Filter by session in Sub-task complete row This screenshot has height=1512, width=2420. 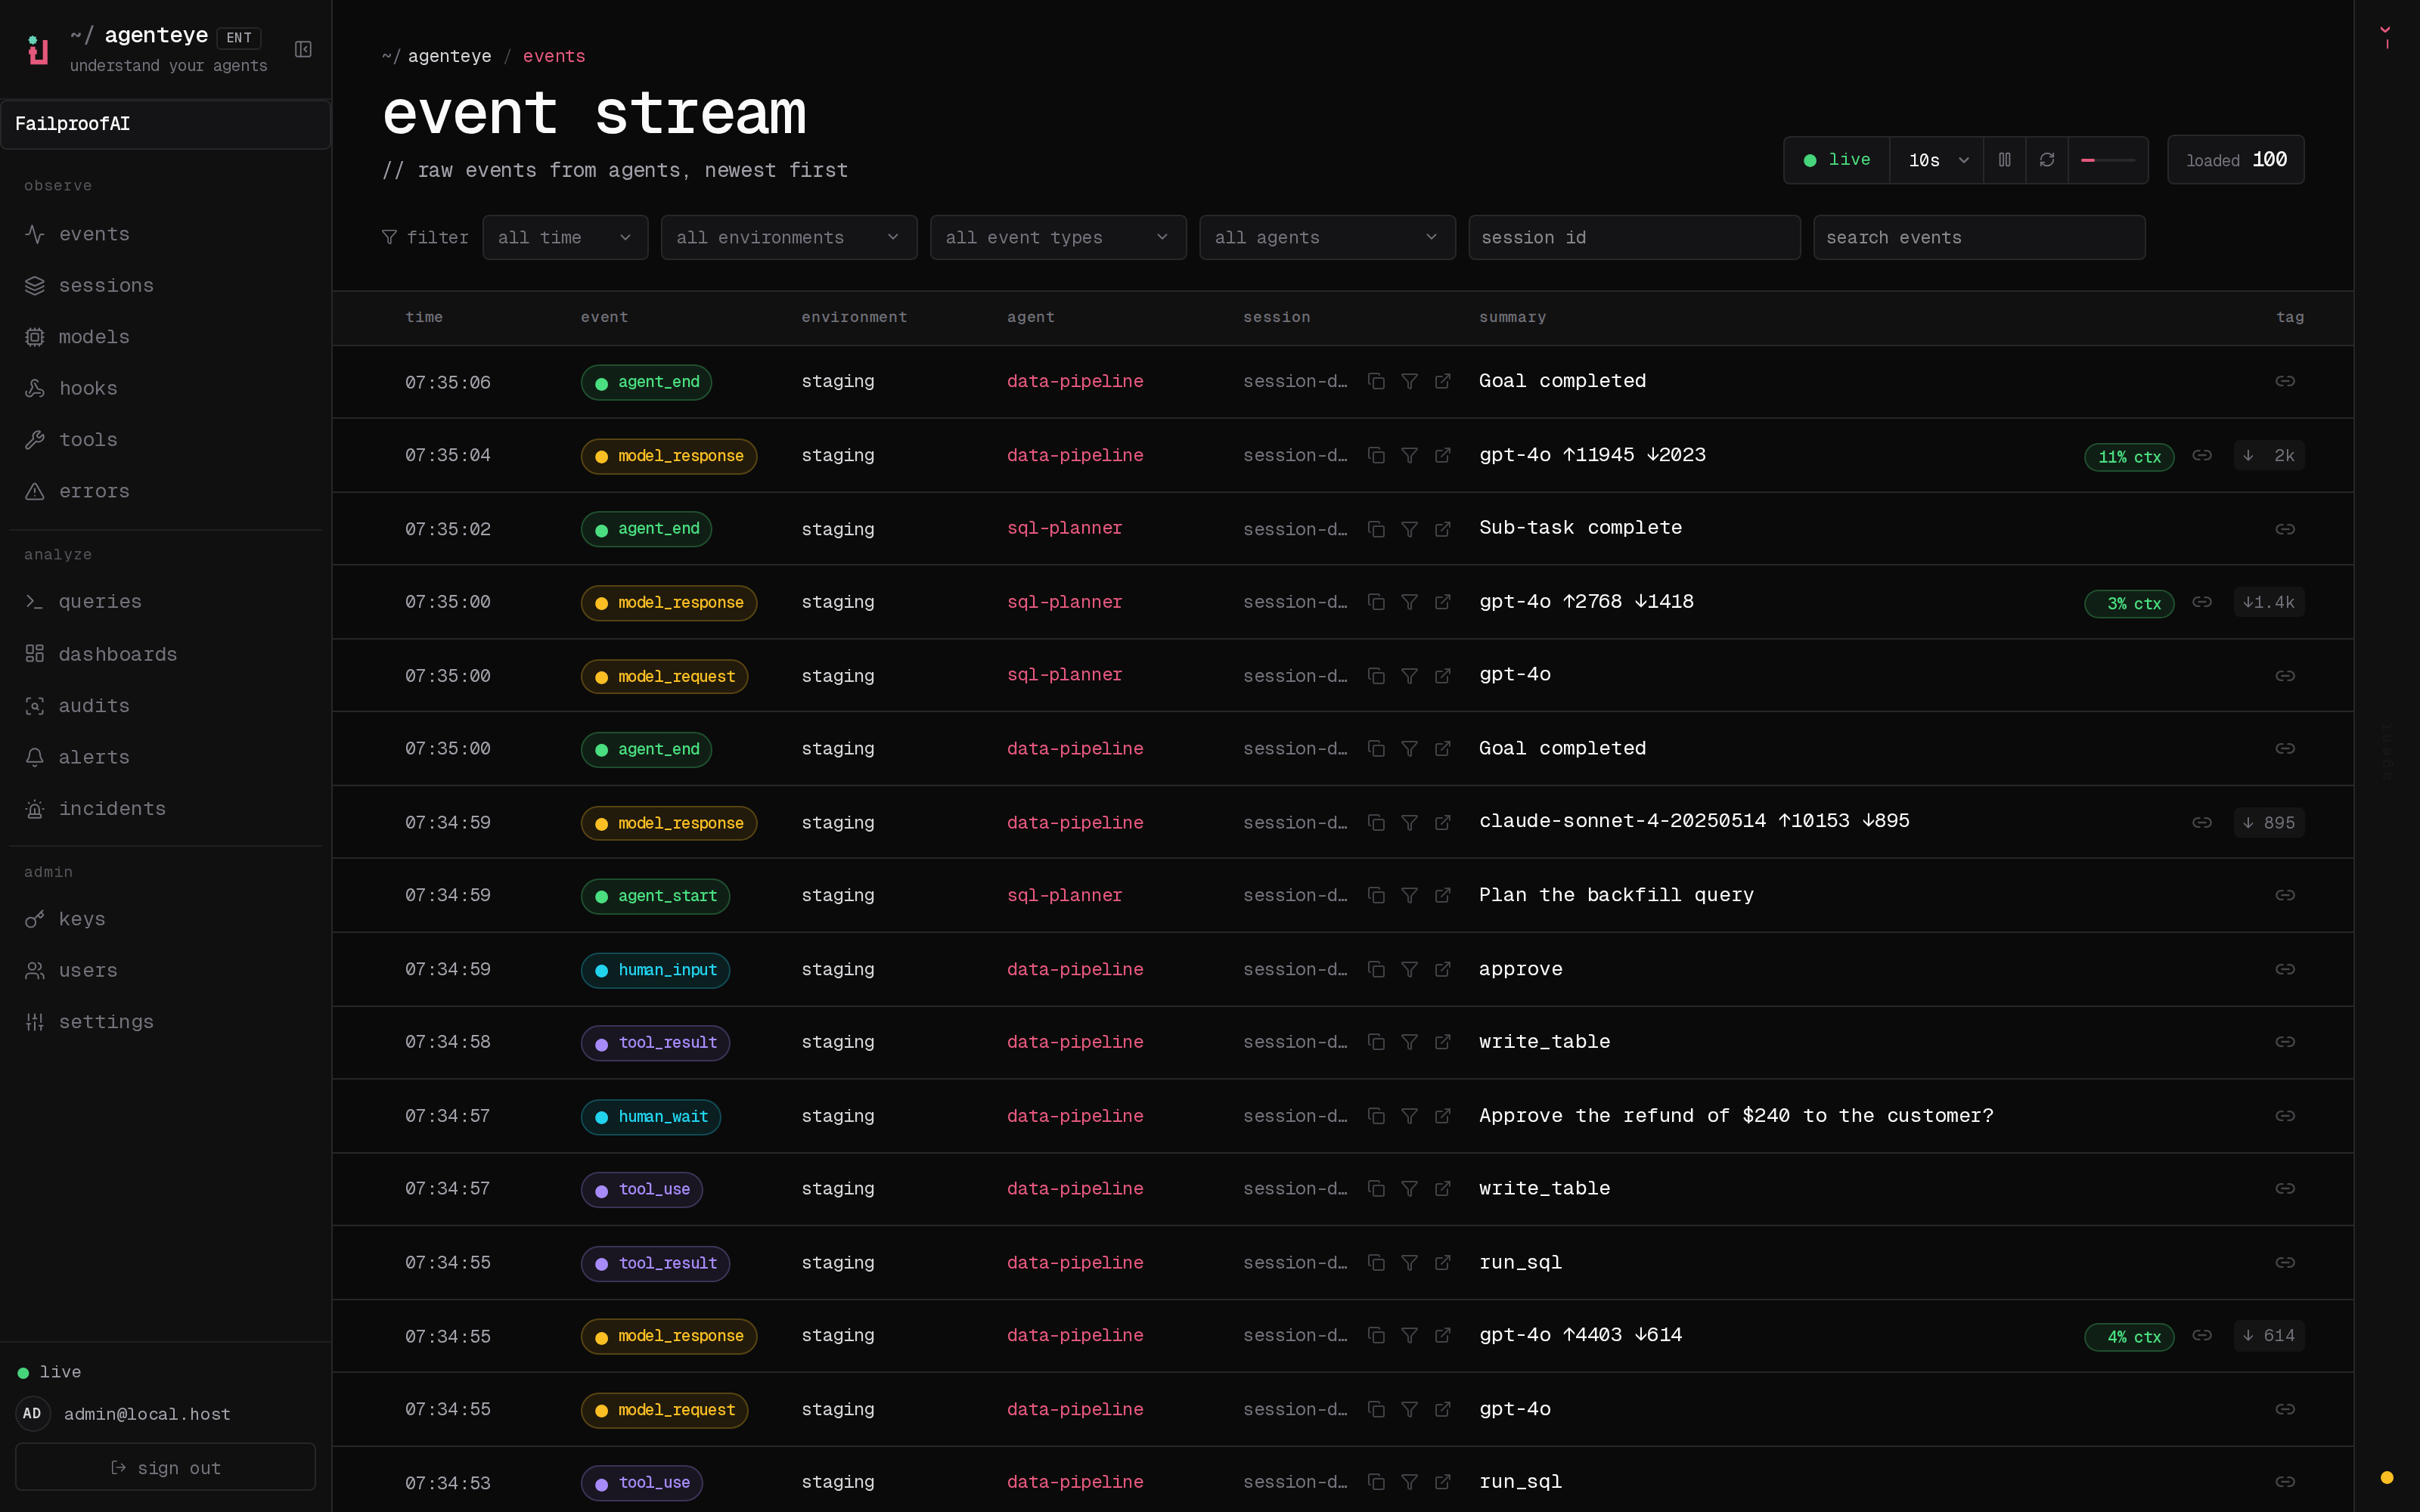point(1409,529)
